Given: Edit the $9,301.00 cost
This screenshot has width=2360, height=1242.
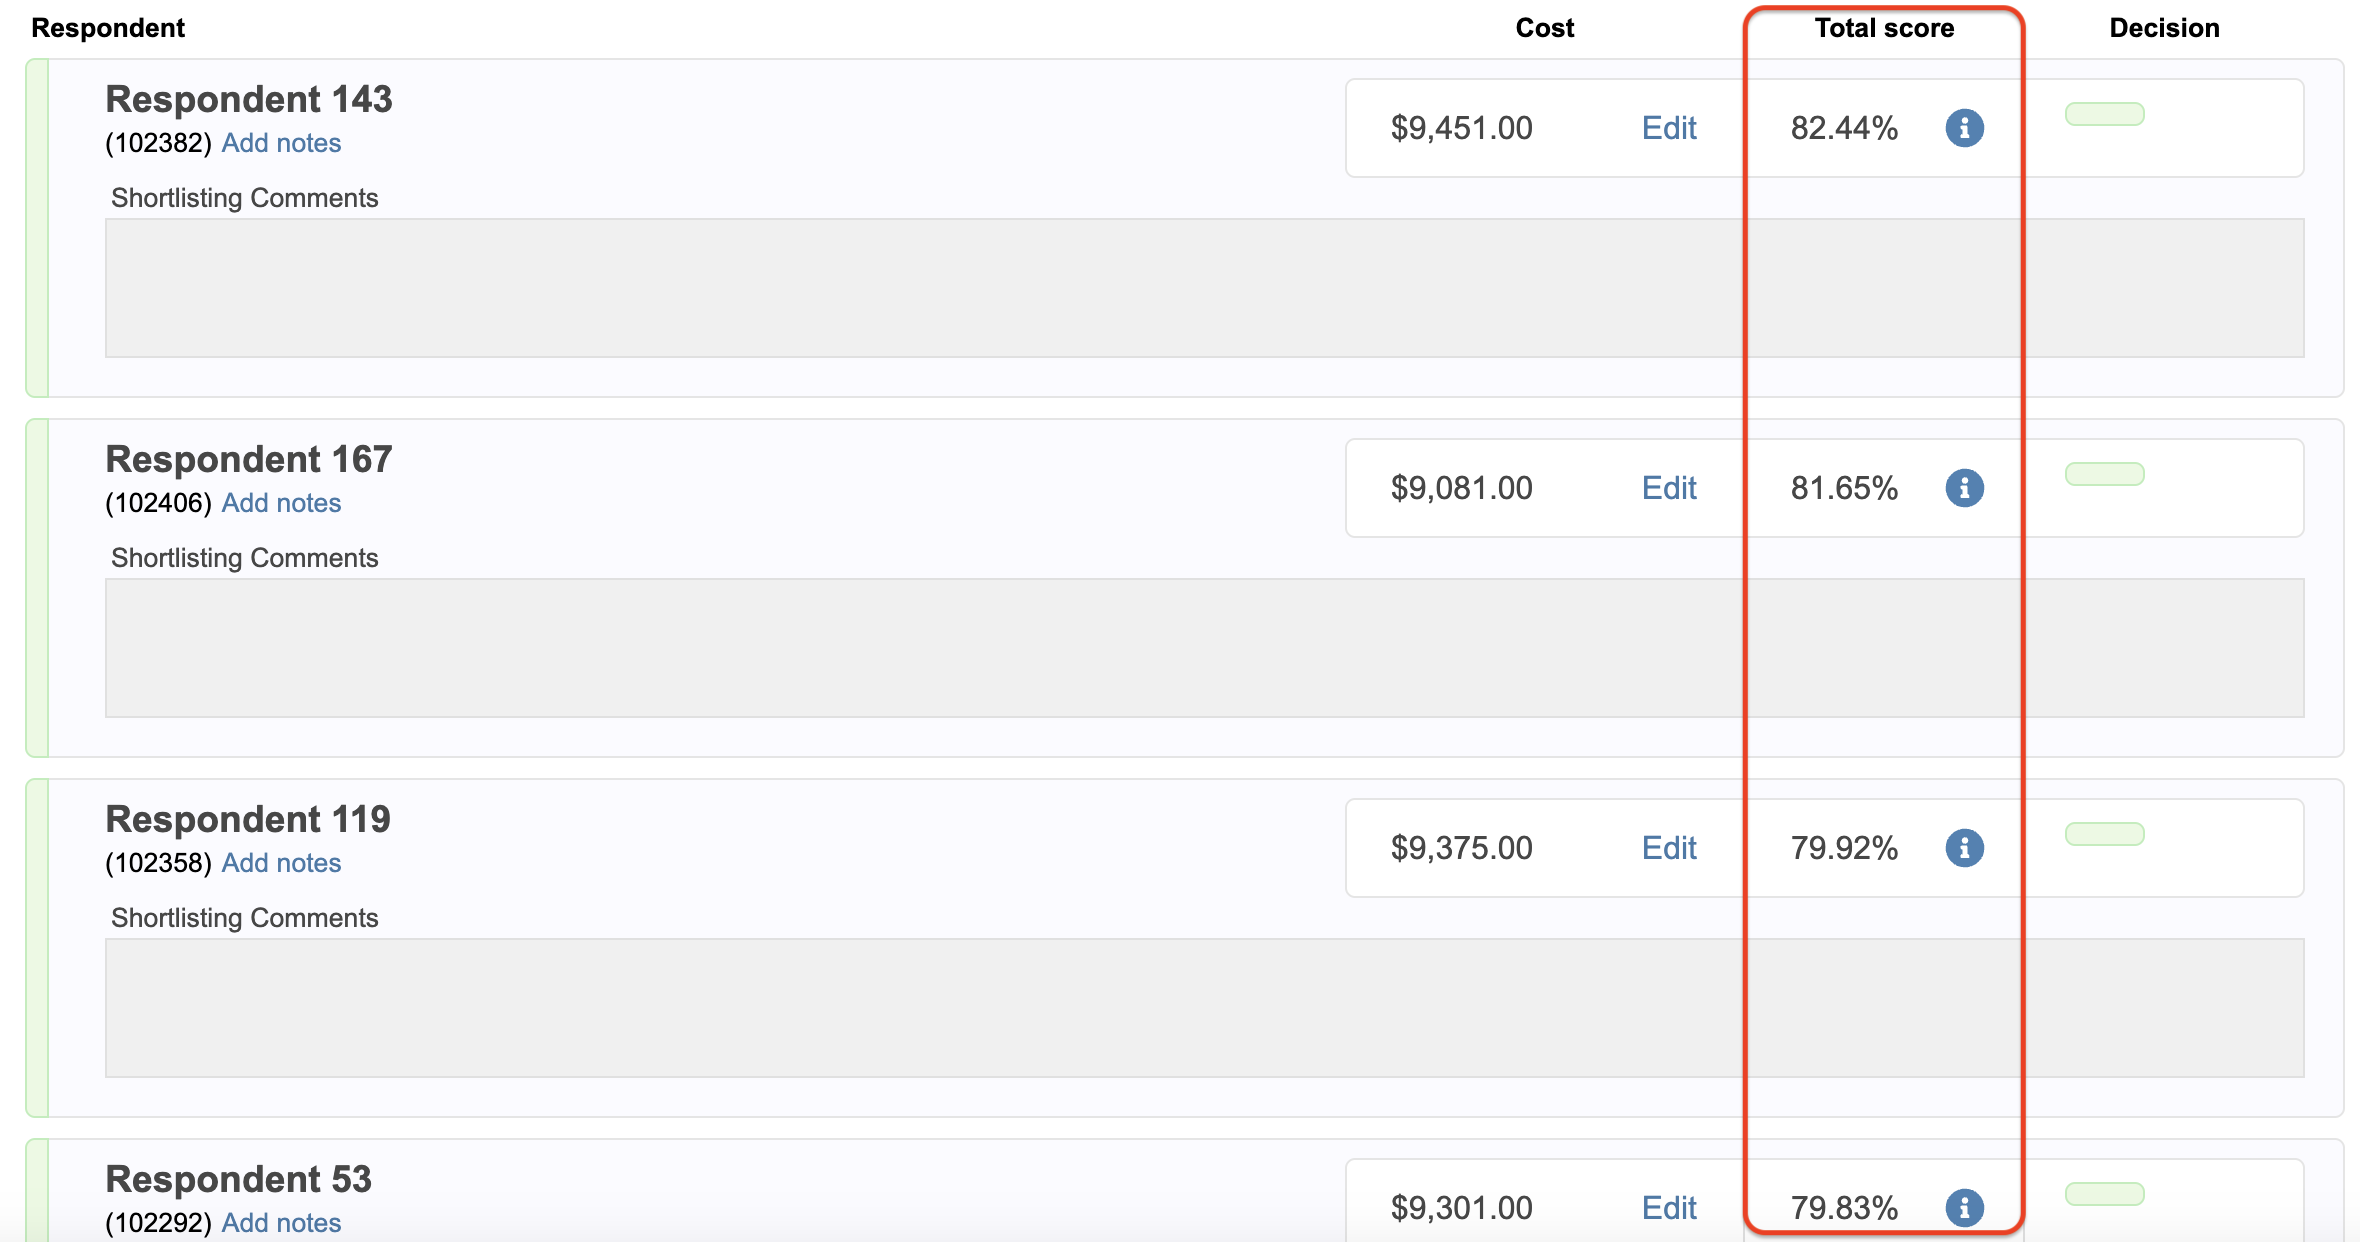Looking at the screenshot, I should [x=1669, y=1208].
